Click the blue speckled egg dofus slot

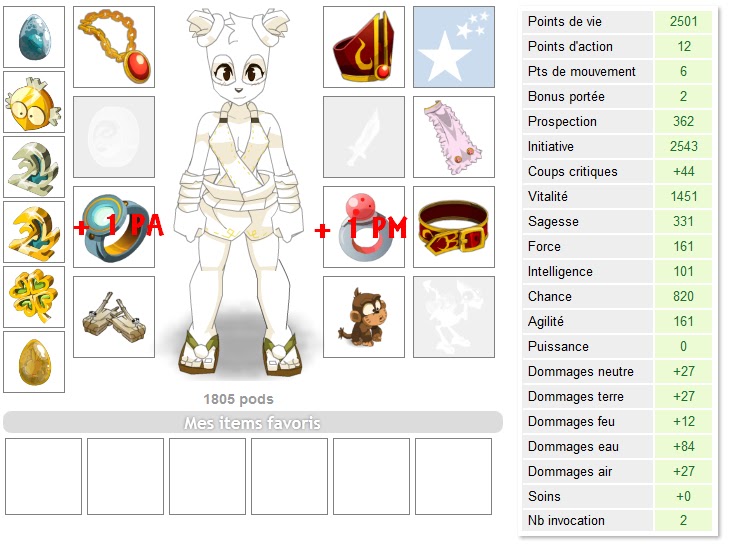pos(34,37)
